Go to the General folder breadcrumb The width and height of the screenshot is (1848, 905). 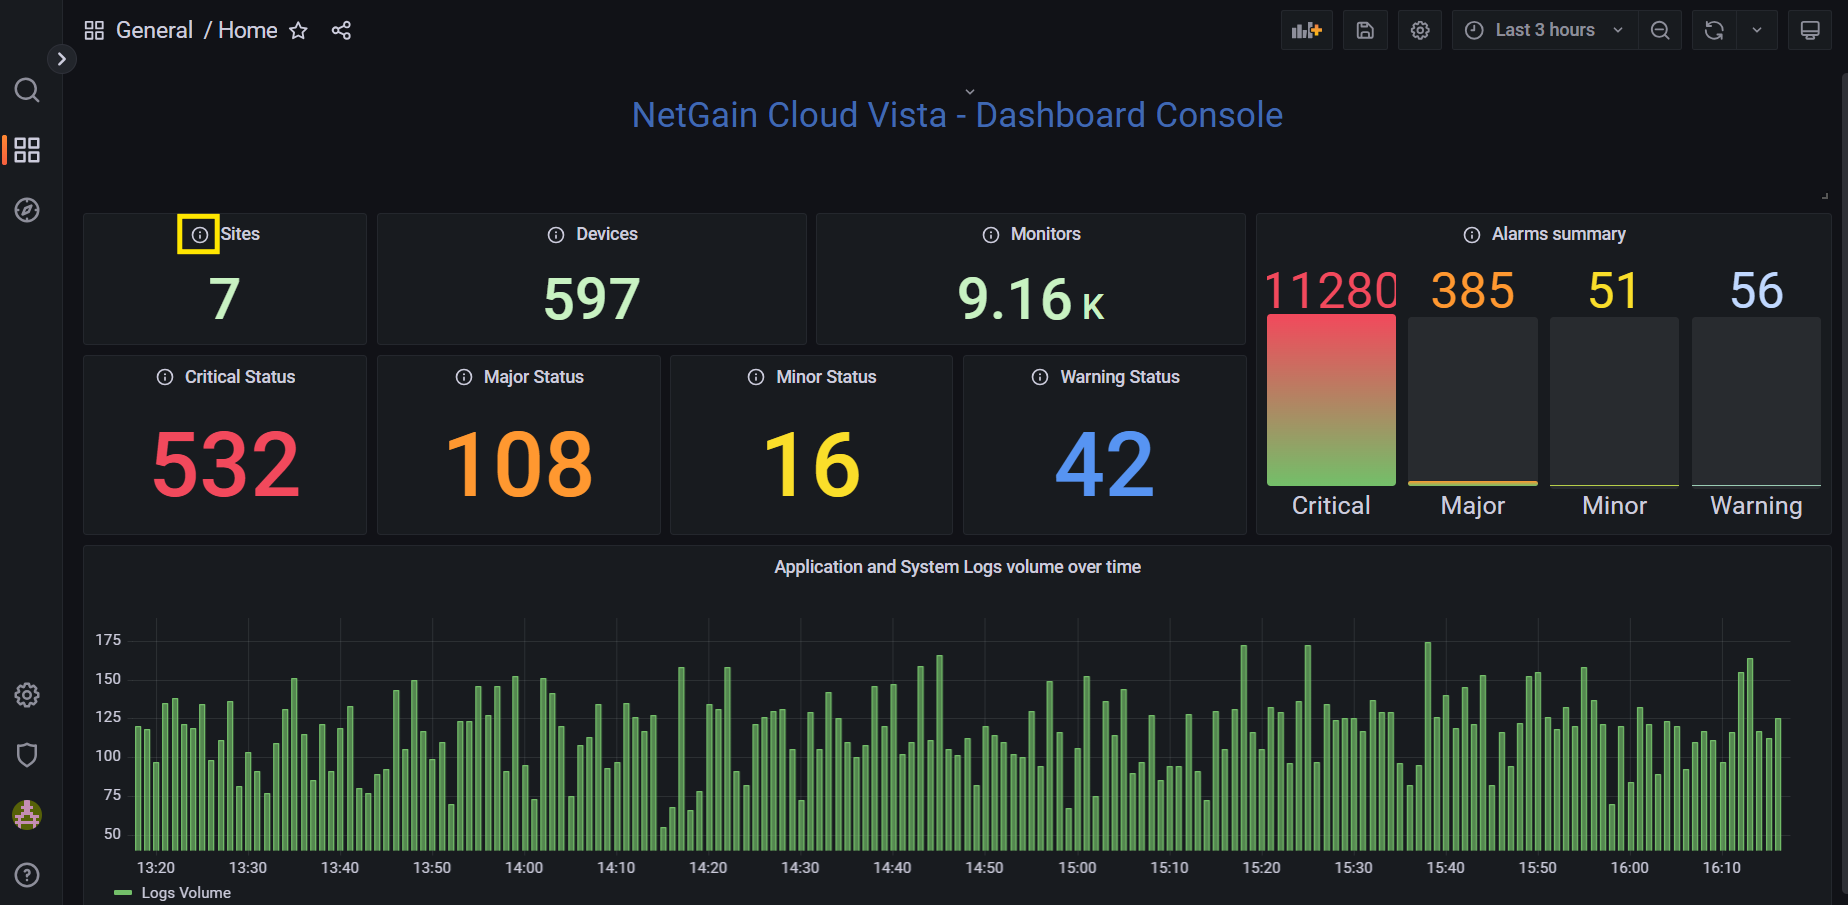[x=154, y=30]
